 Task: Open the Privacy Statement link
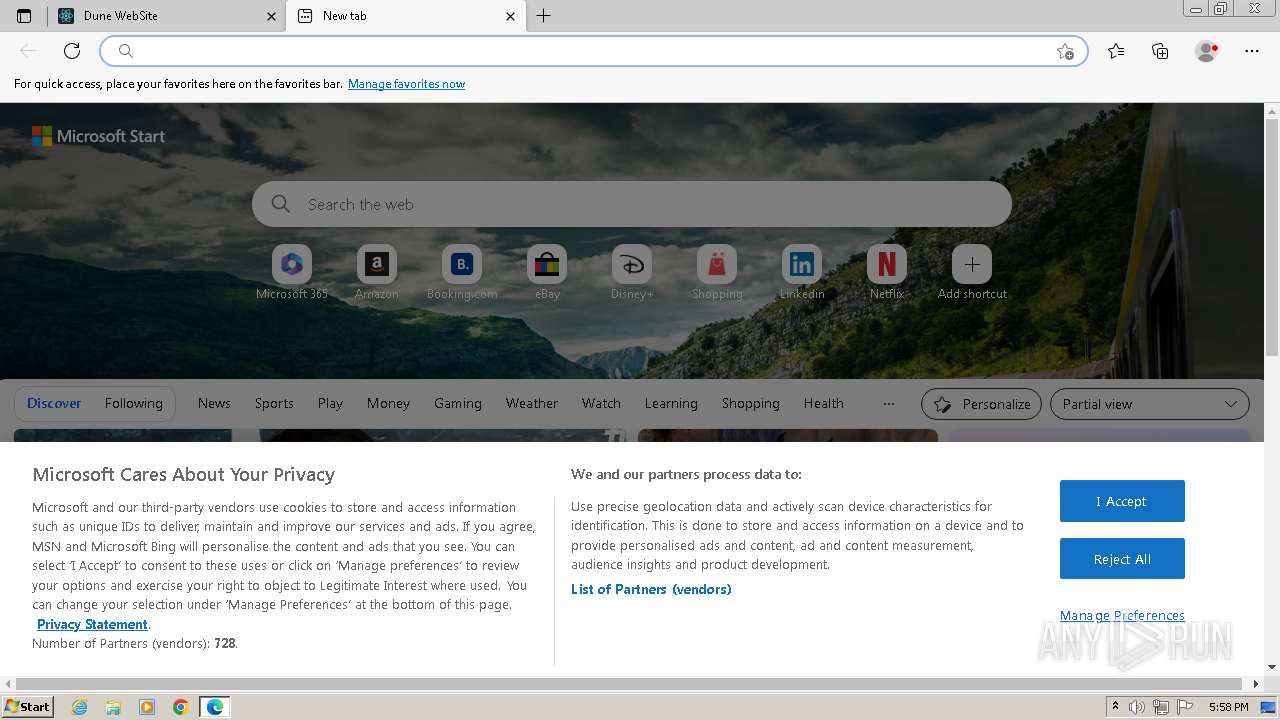click(x=92, y=624)
